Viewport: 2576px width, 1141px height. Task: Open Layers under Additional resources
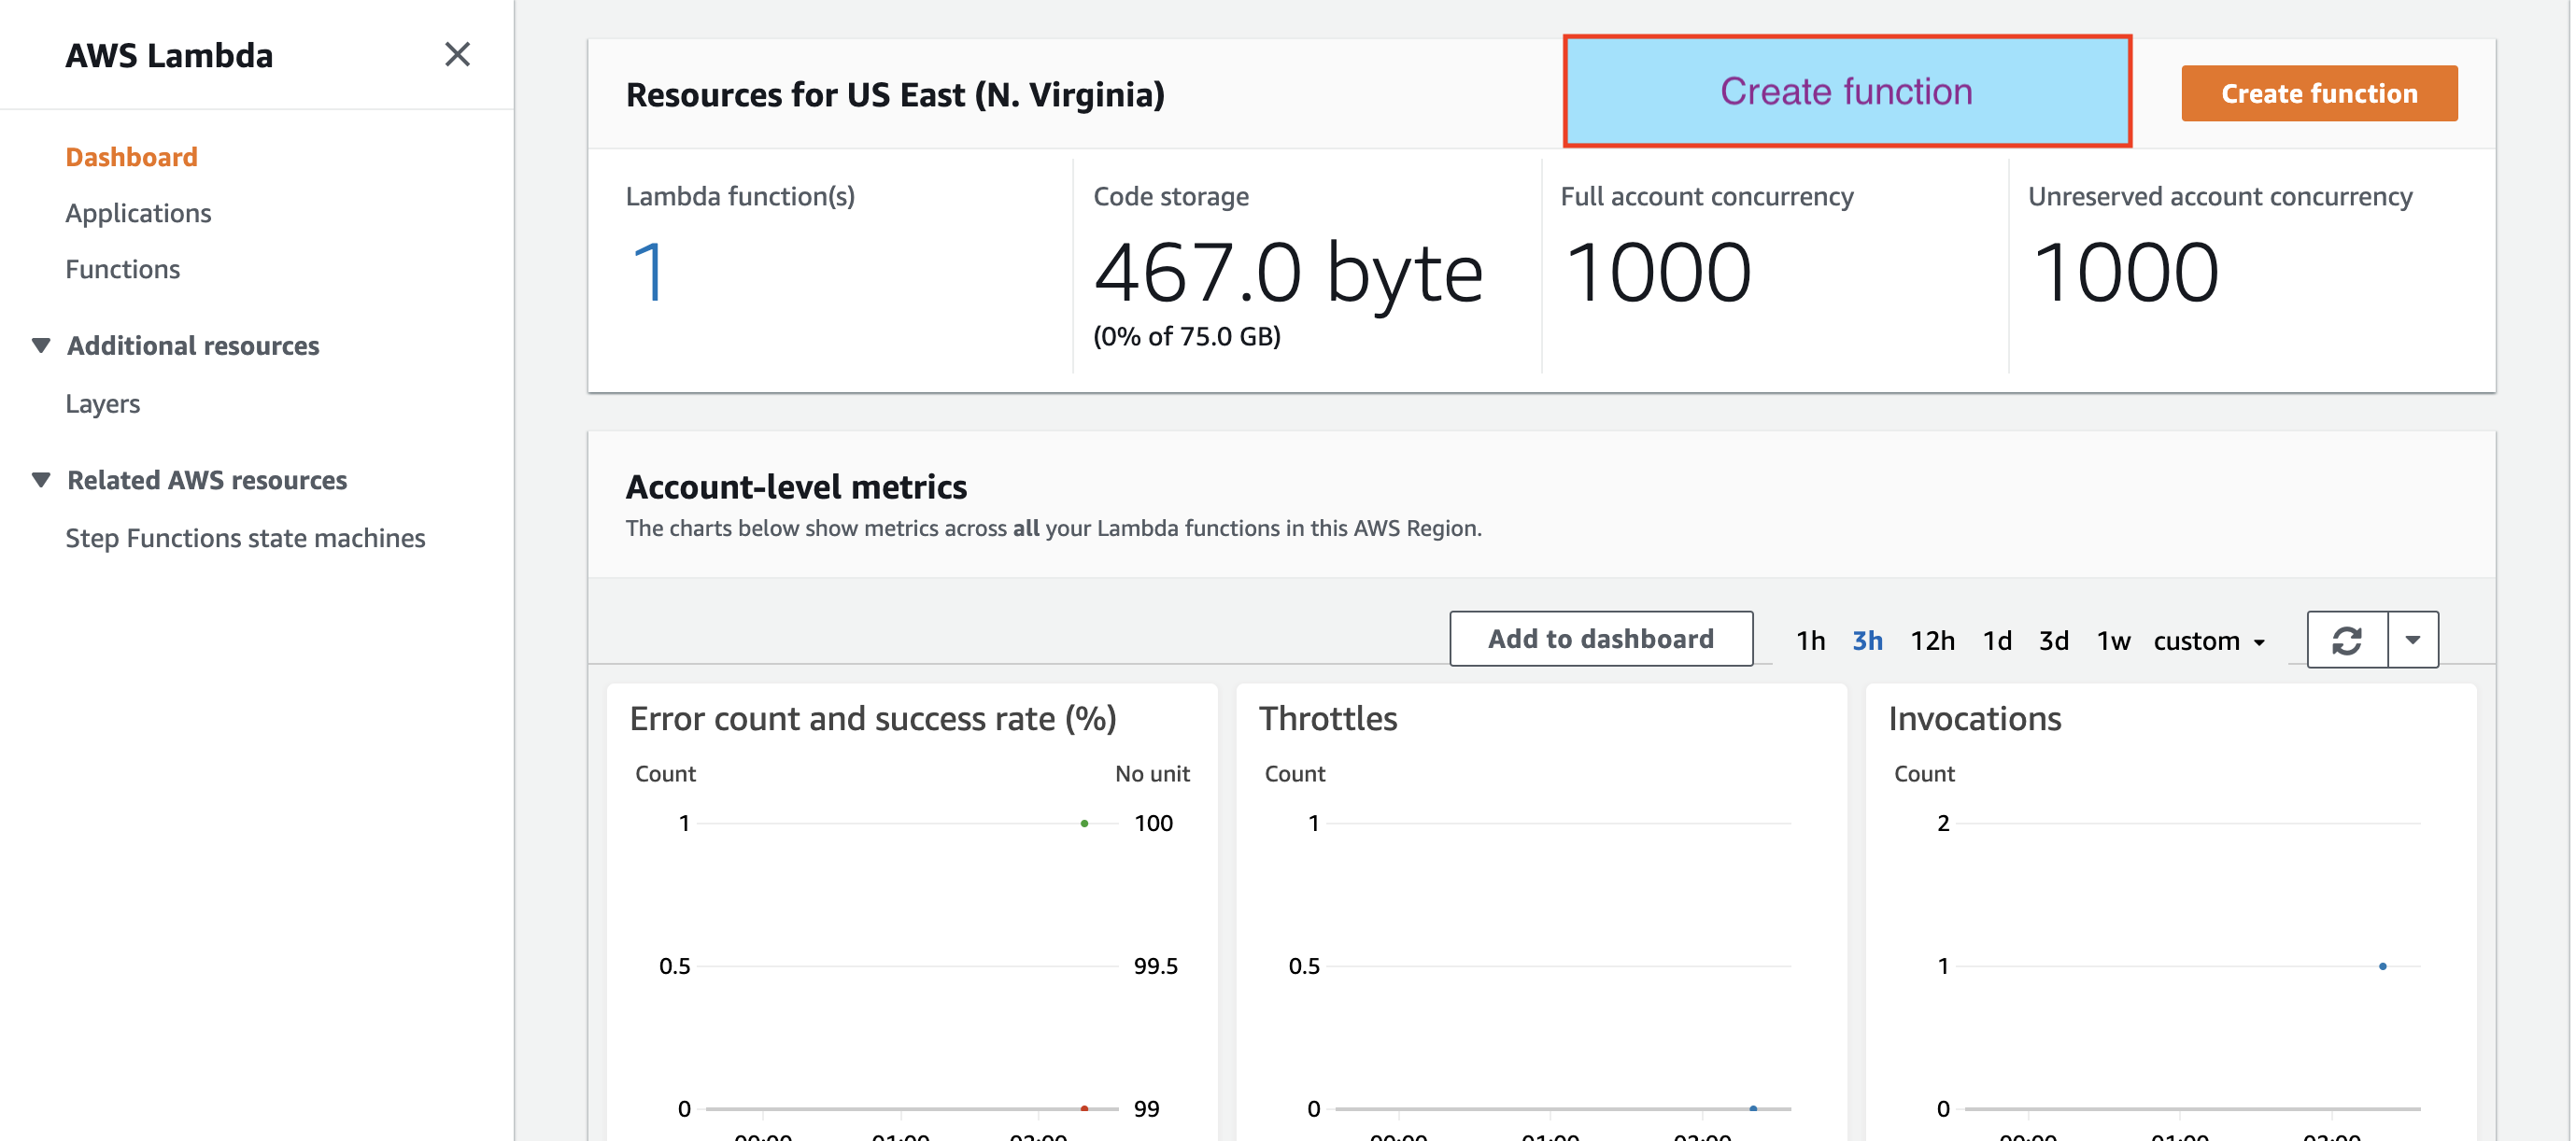[x=102, y=403]
